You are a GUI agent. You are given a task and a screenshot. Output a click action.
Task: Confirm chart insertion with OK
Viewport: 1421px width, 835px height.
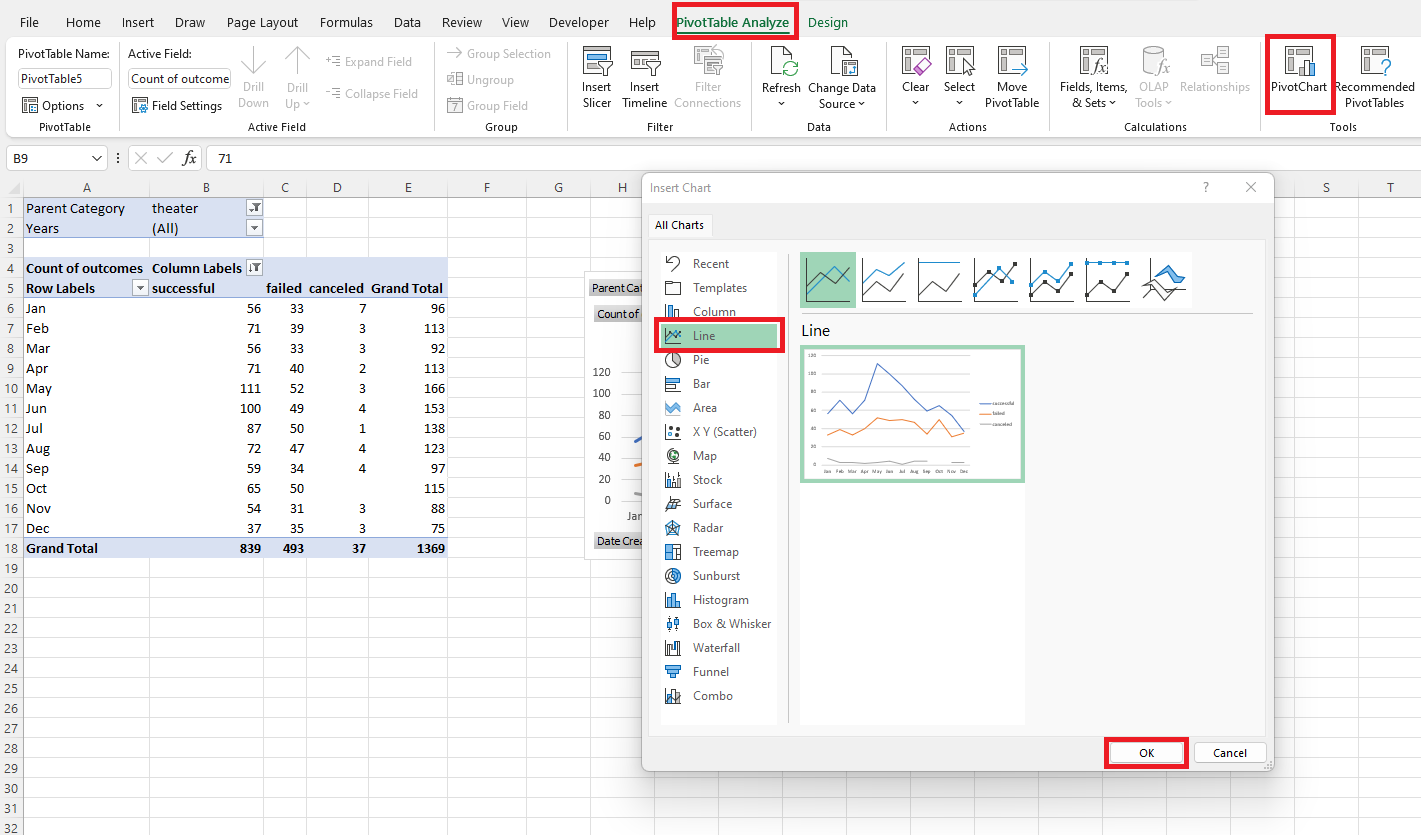click(x=1145, y=752)
